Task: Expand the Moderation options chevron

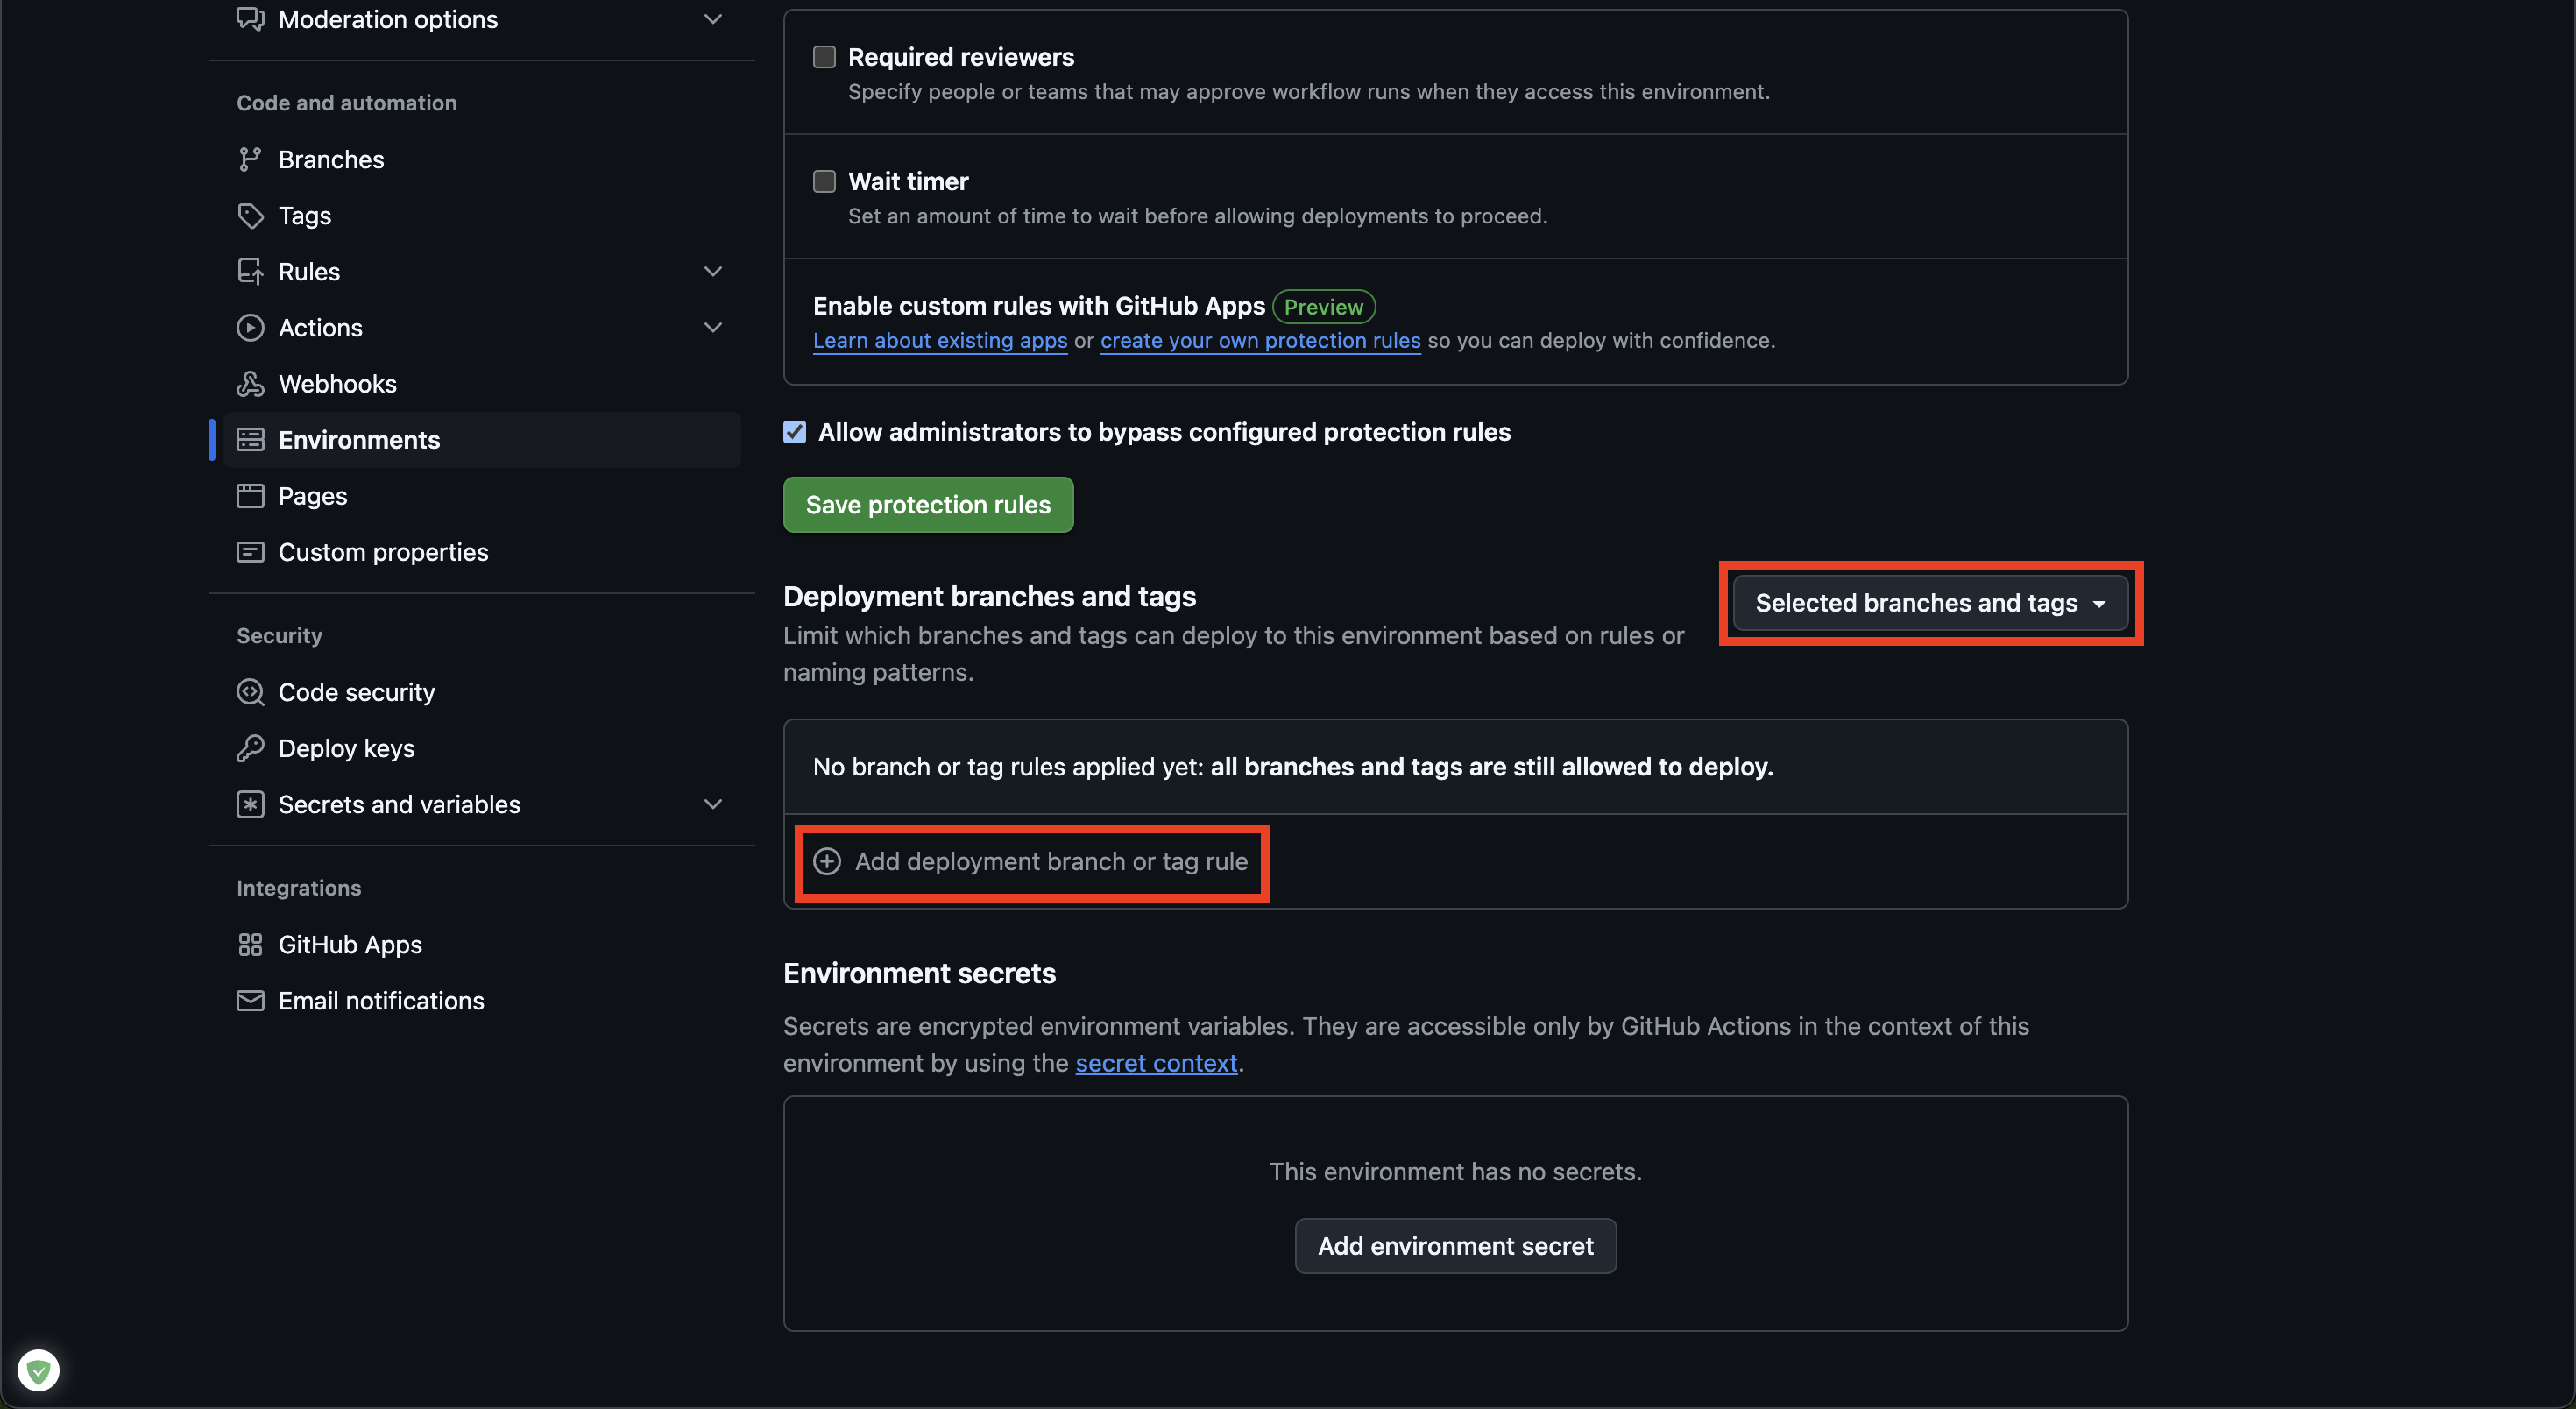Action: tap(713, 19)
